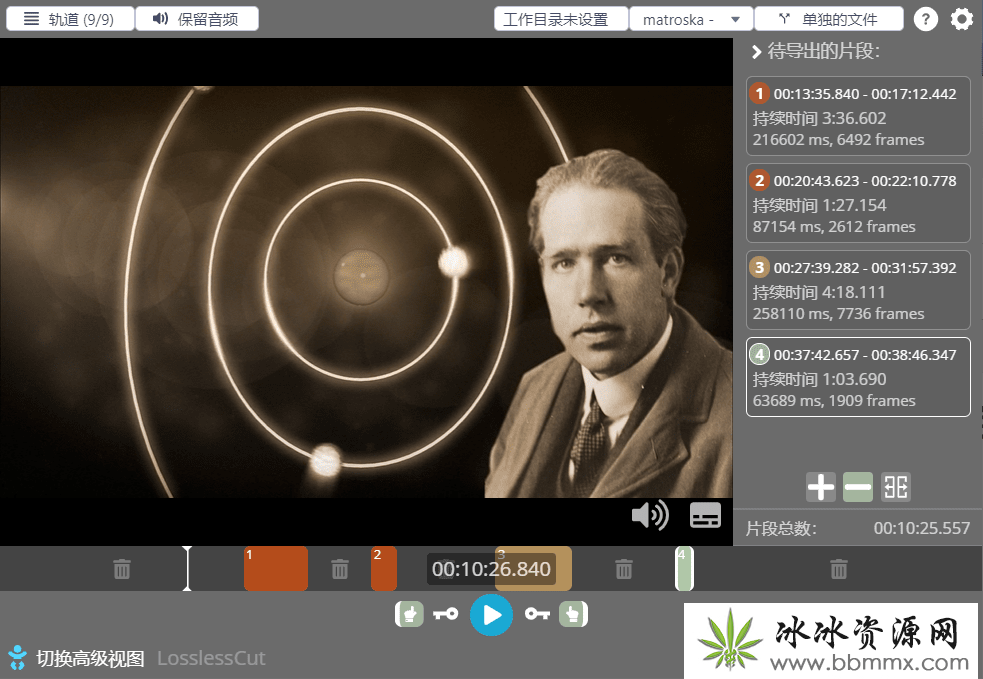Screen dimensions: 983x679
Task: Toggle separate files (单独的文件) export mode
Action: [x=828, y=19]
